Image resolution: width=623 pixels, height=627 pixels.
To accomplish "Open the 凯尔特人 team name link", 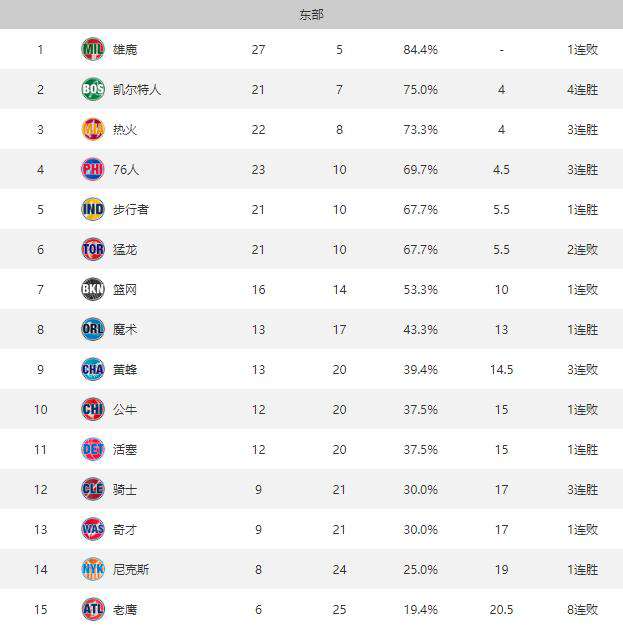I will (137, 90).
